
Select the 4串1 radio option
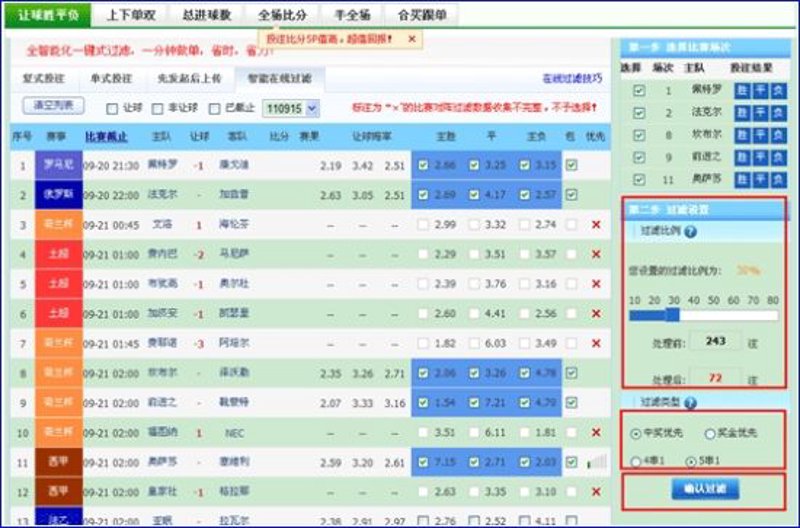tap(635, 462)
